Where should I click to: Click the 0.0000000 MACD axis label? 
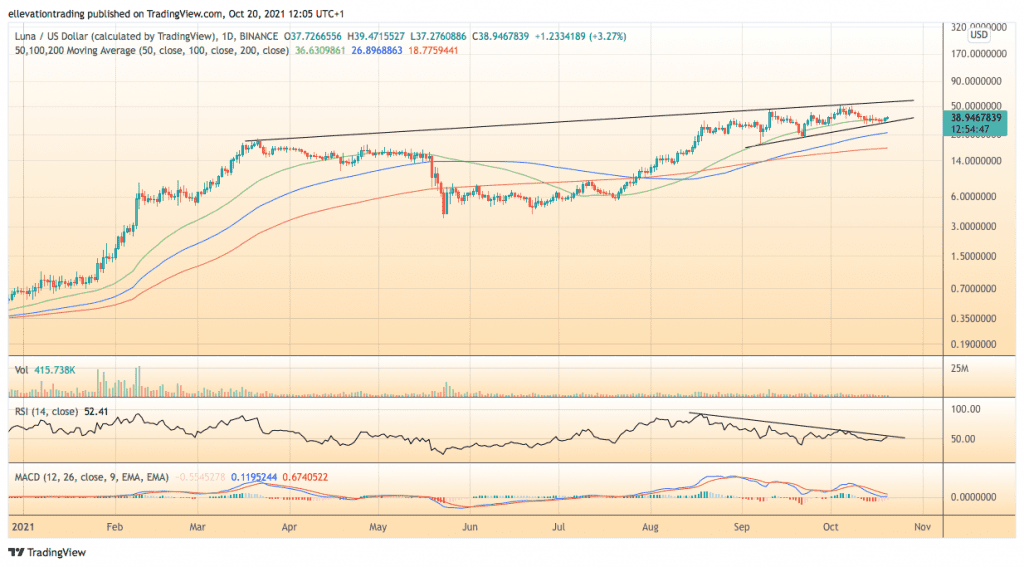pyautogui.click(x=973, y=497)
